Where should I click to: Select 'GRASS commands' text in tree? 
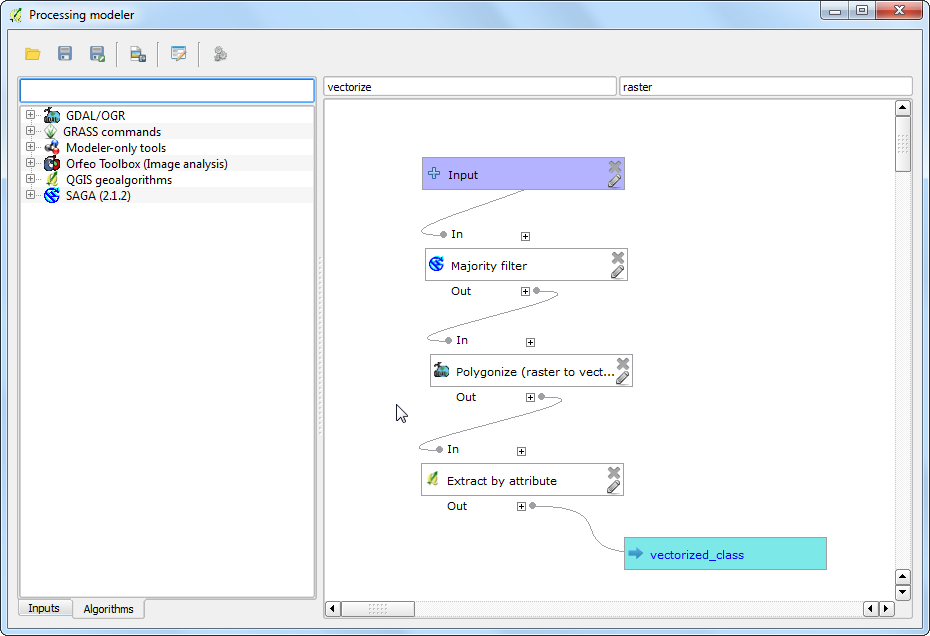(x=112, y=132)
